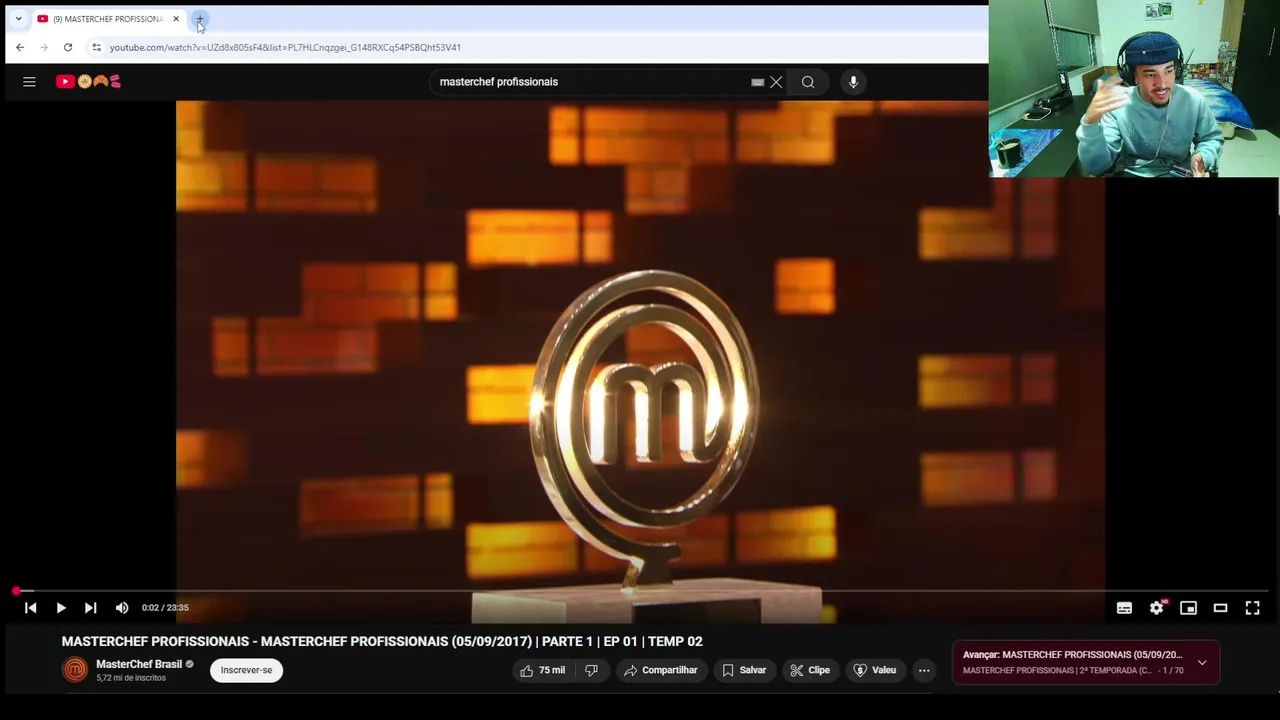Dislike this video

pos(591,670)
